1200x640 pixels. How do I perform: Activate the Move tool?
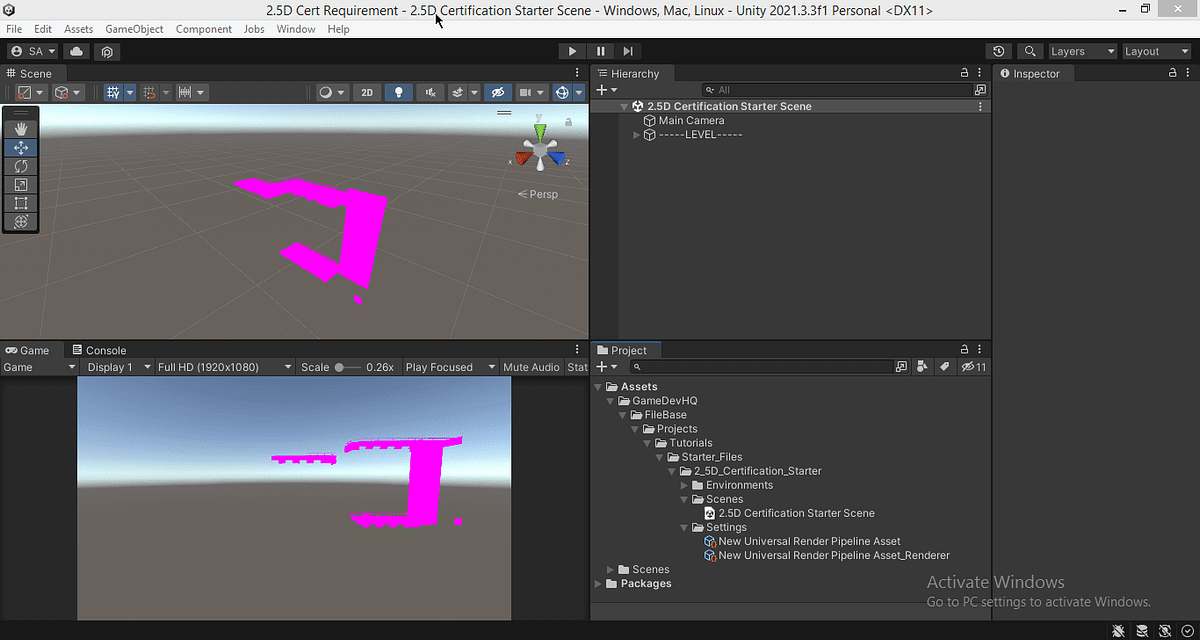pyautogui.click(x=20, y=147)
